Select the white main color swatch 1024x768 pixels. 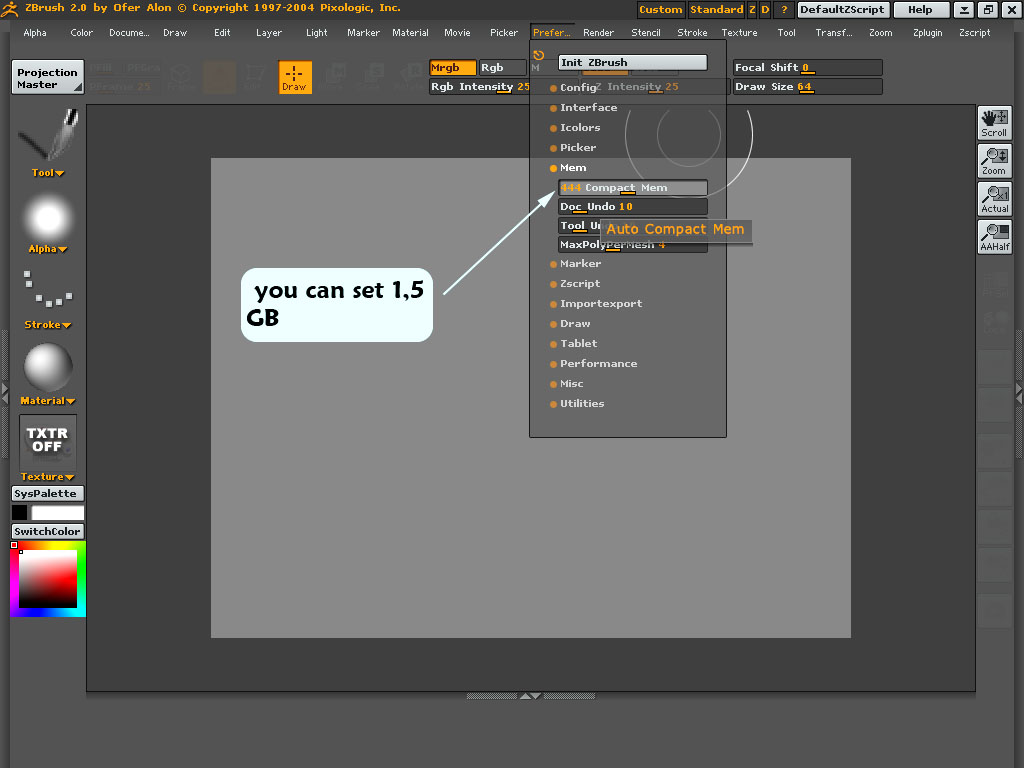pos(57,513)
